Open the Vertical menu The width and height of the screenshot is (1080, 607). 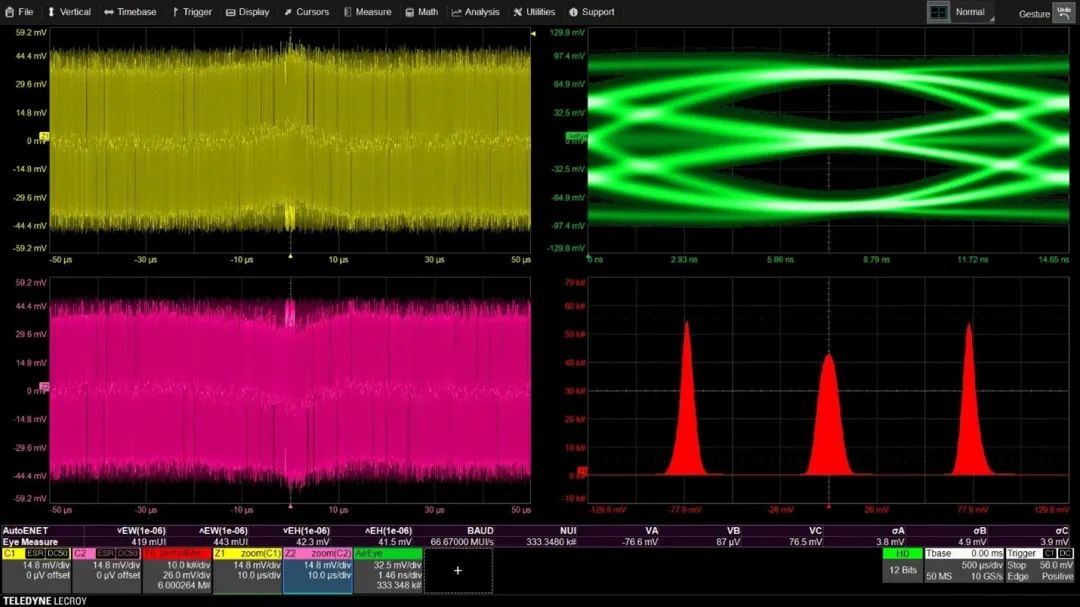69,12
